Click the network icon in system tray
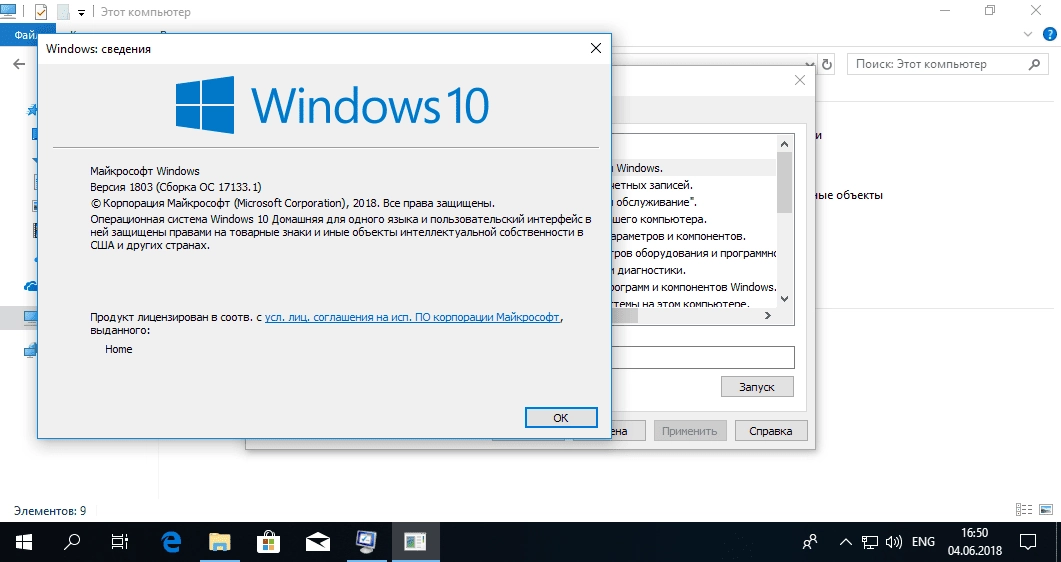This screenshot has height=562, width=1061. (870, 542)
